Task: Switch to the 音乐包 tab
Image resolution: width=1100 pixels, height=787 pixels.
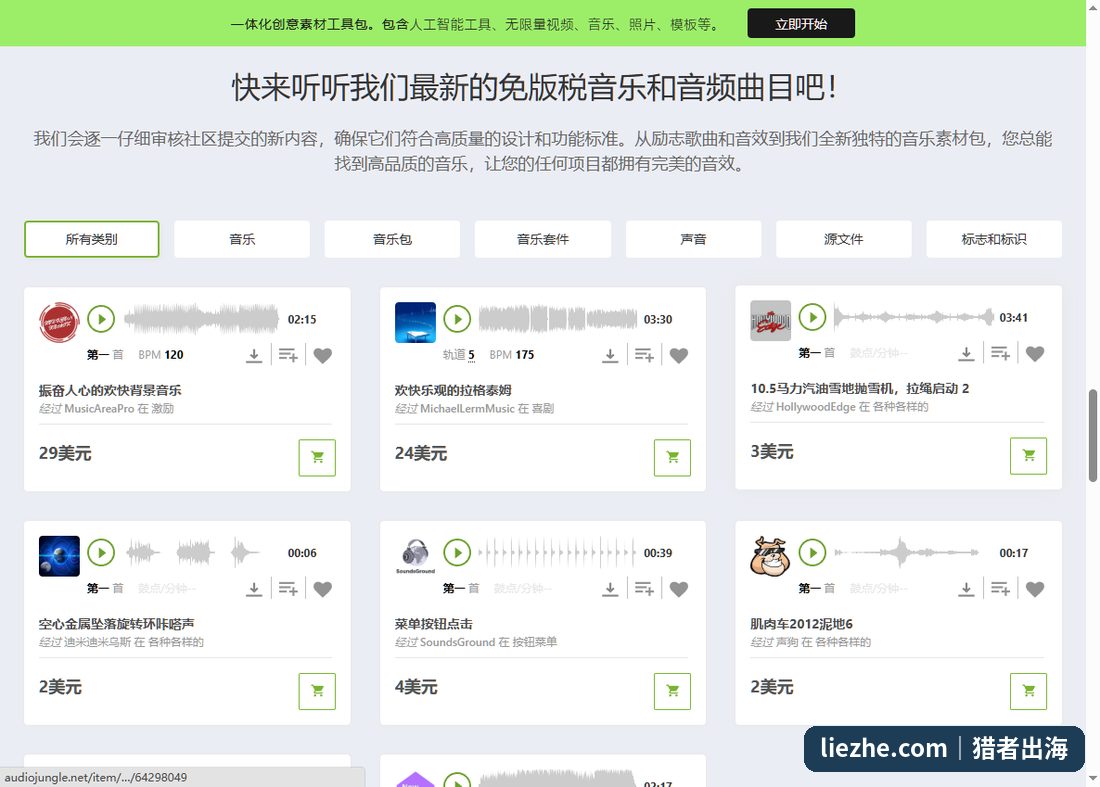Action: click(392, 239)
